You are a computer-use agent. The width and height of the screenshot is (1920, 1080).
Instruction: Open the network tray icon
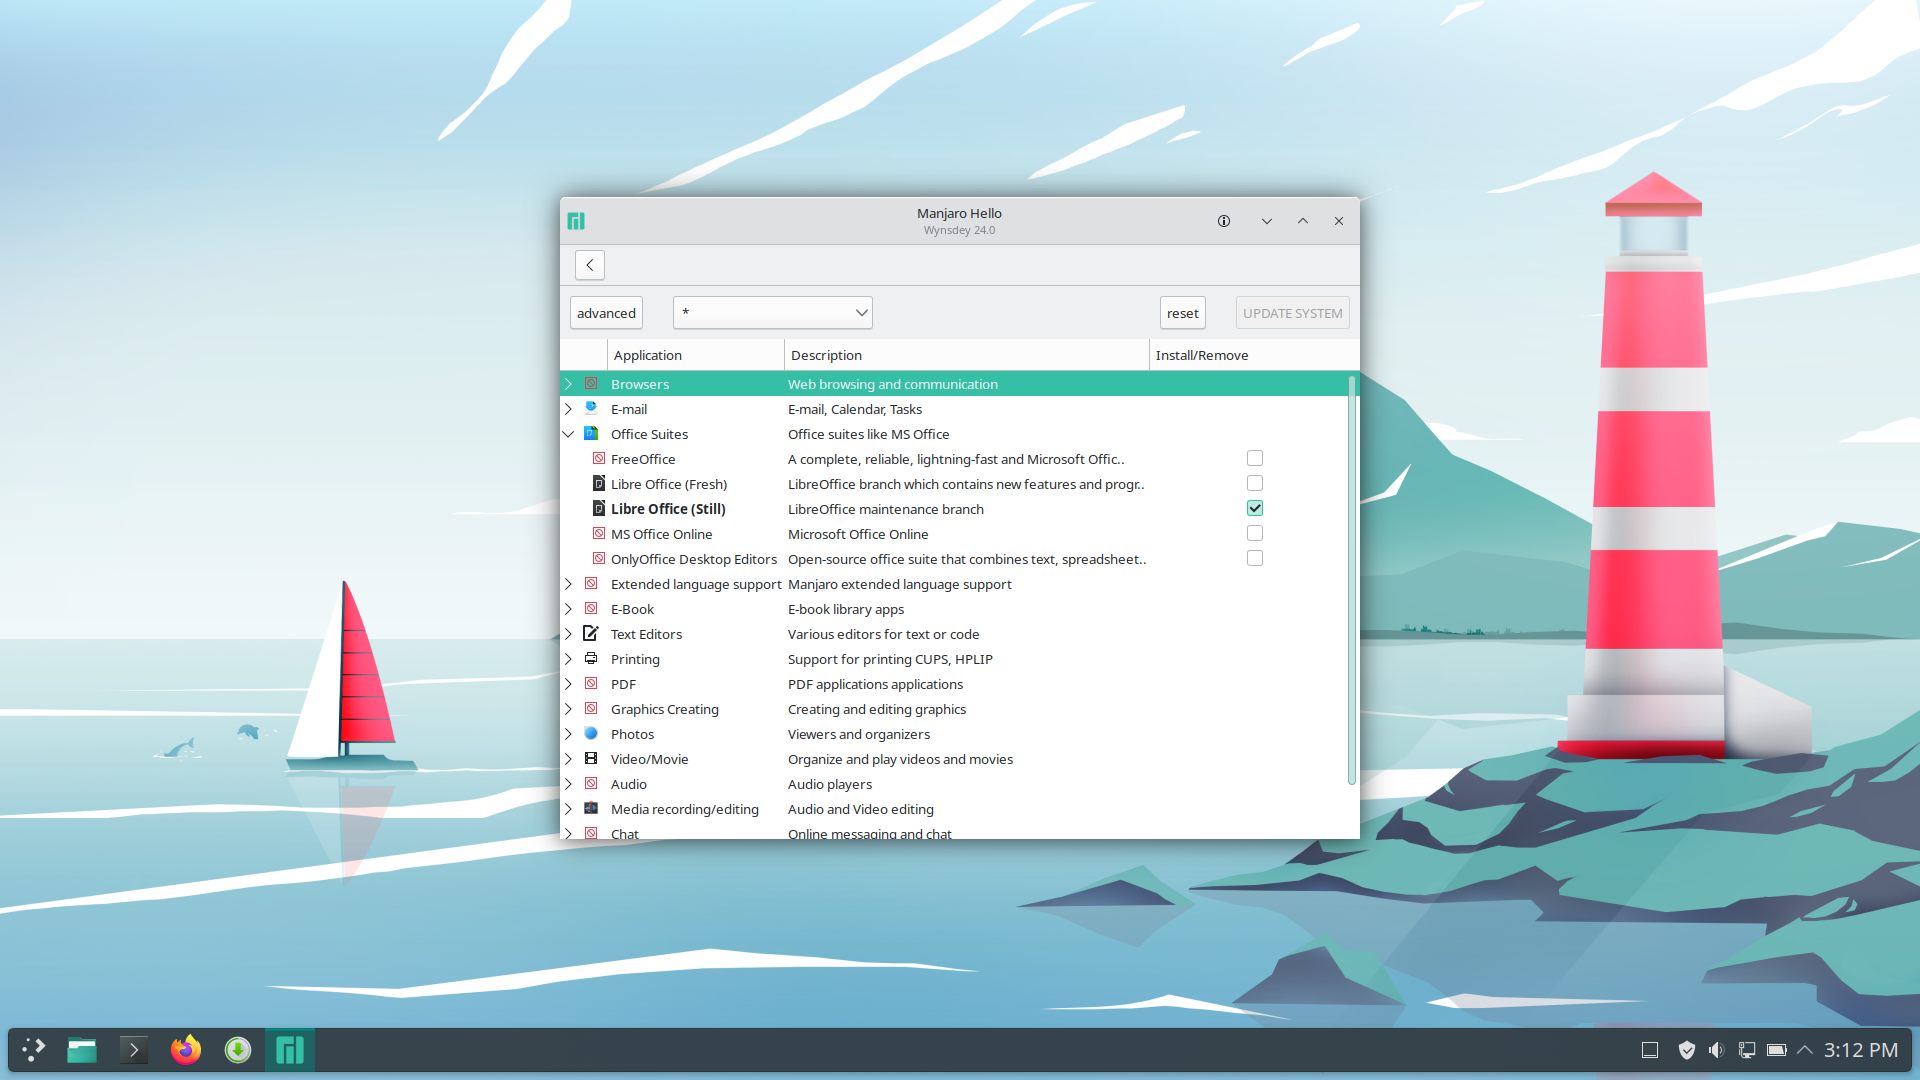(1747, 1050)
